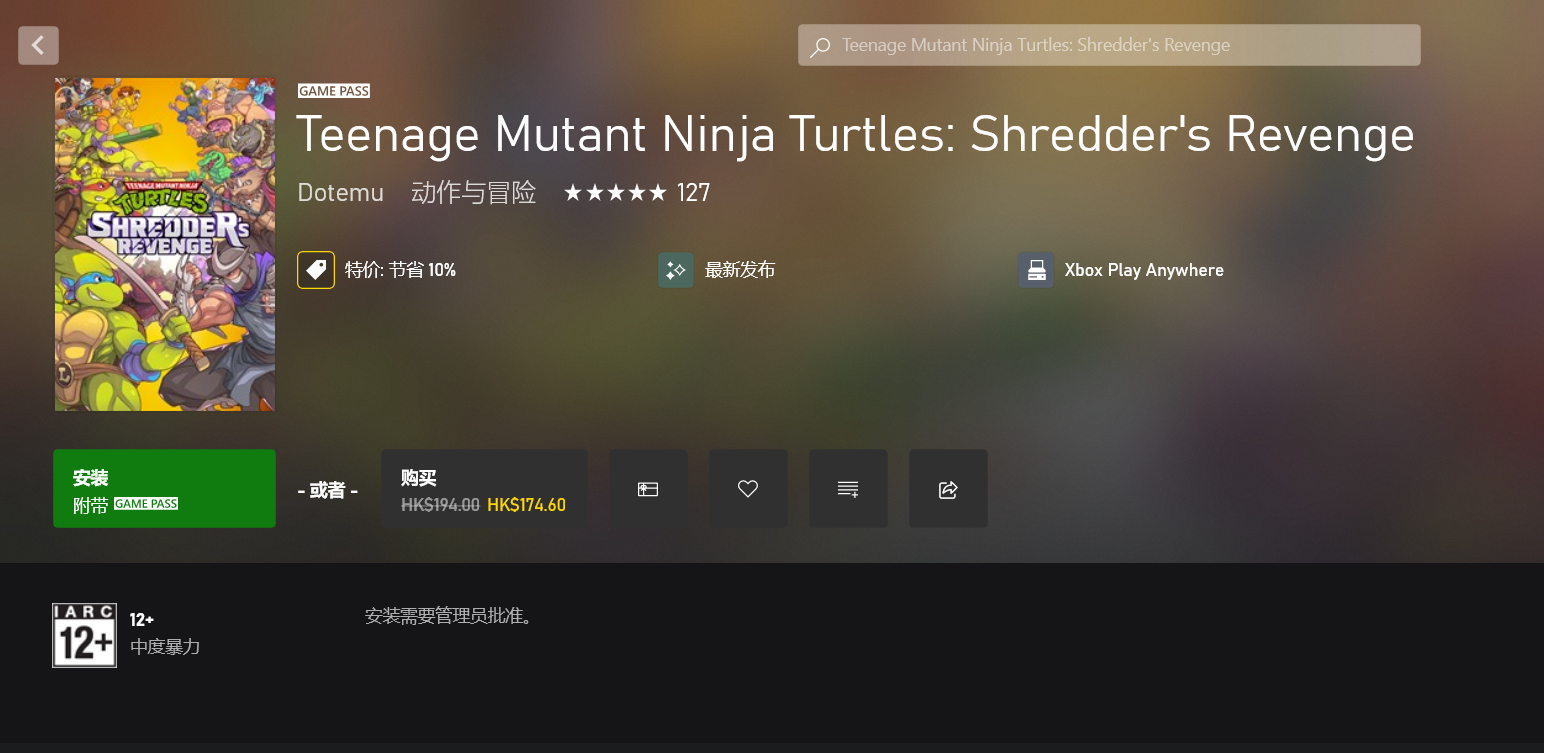Select the 特价: 节省 10% label
The height and width of the screenshot is (753, 1544).
[x=400, y=270]
